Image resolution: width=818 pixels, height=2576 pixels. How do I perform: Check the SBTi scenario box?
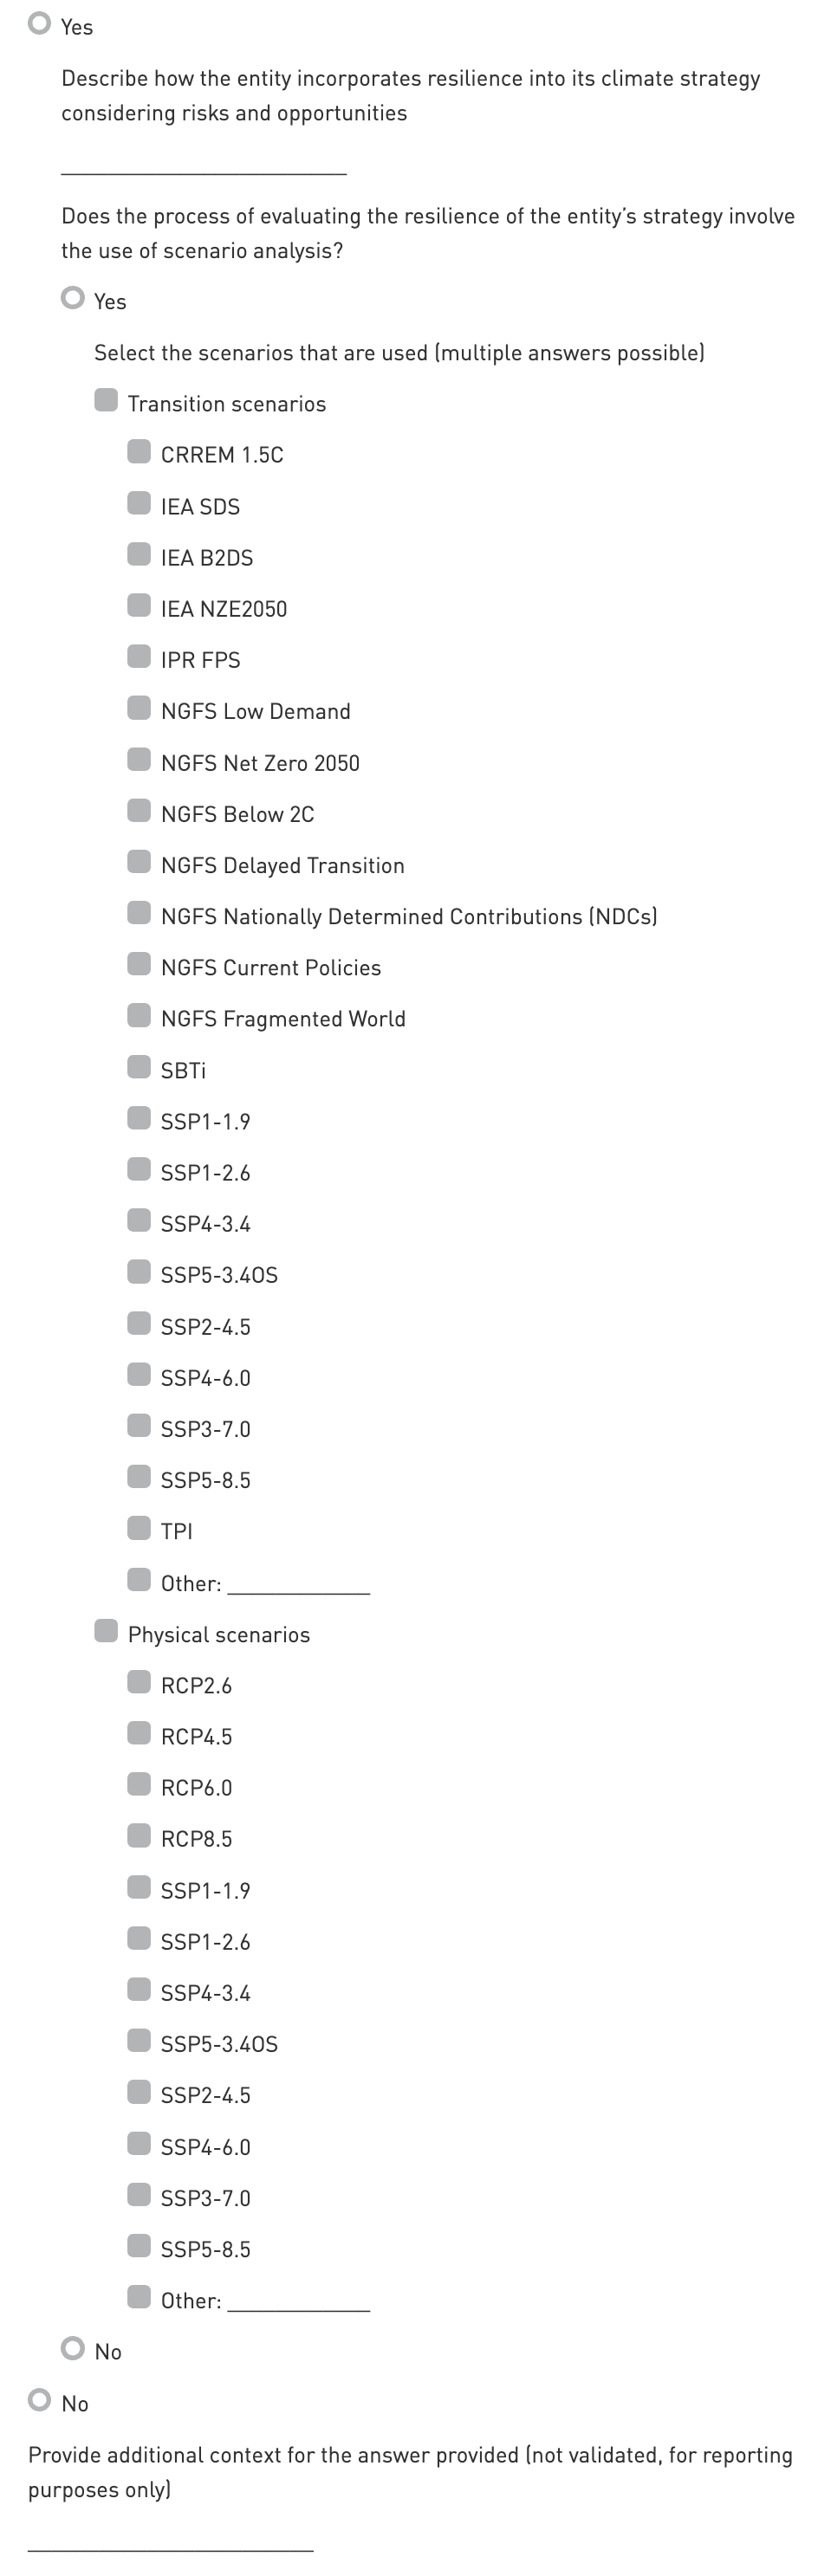pos(139,1067)
